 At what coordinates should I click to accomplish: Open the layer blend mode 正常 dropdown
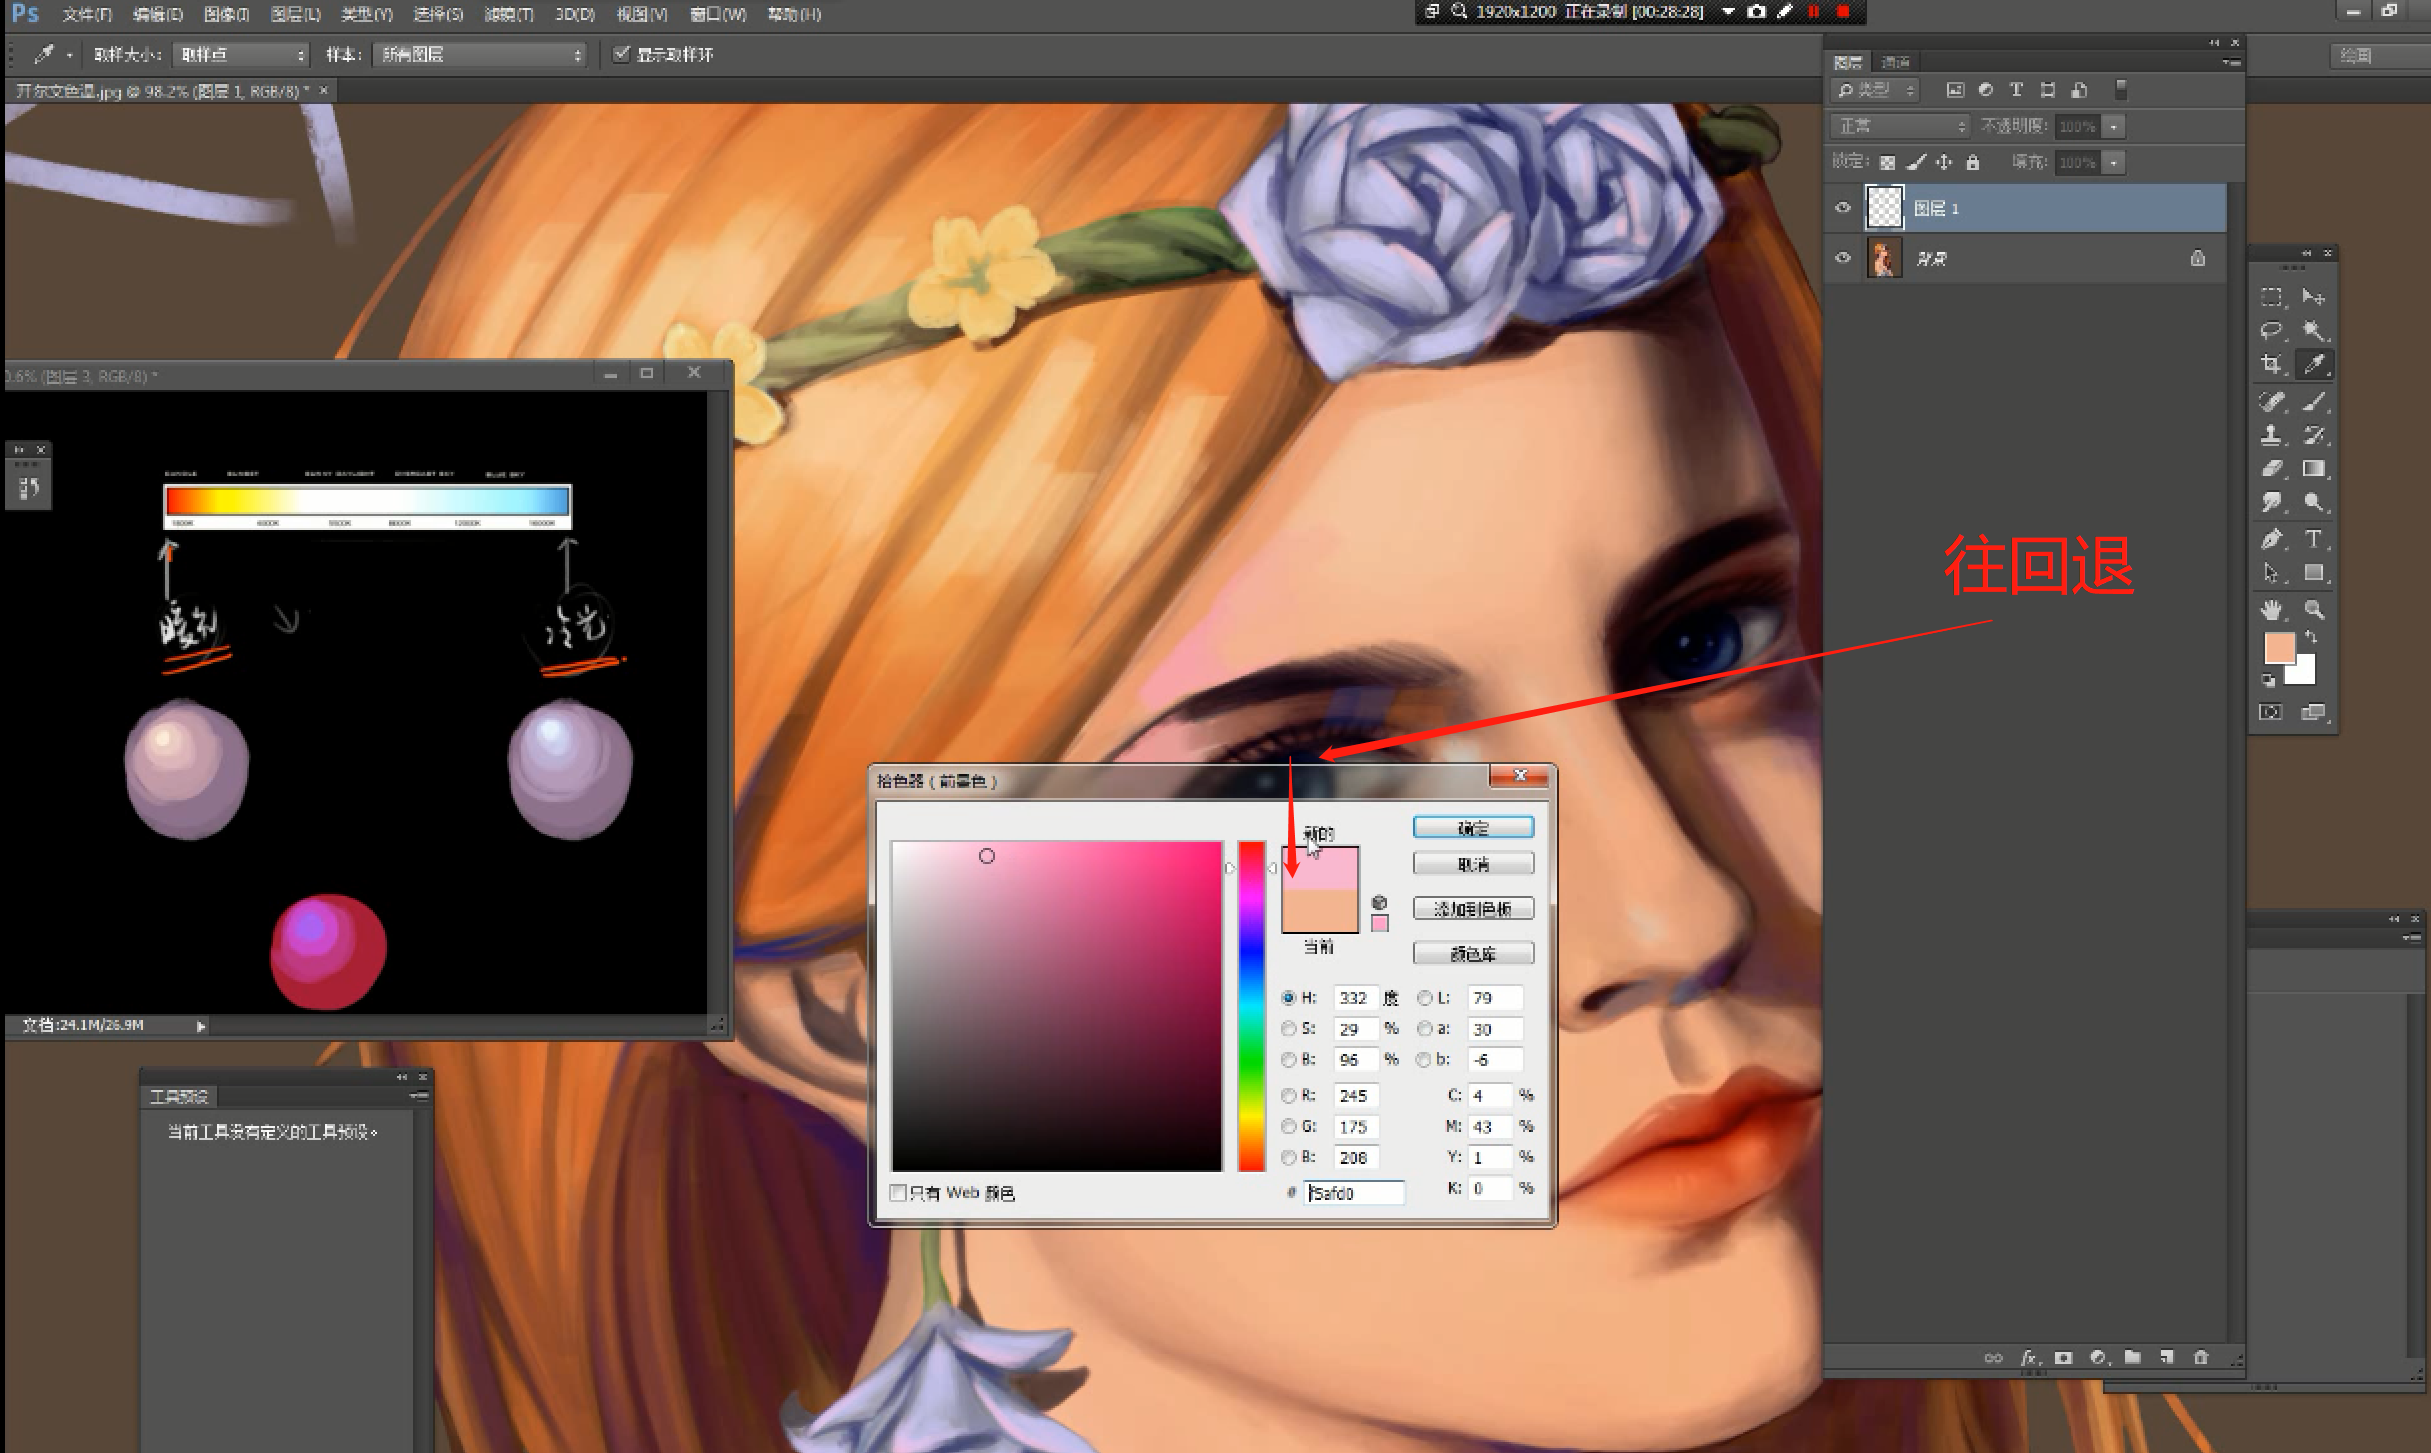point(1900,126)
